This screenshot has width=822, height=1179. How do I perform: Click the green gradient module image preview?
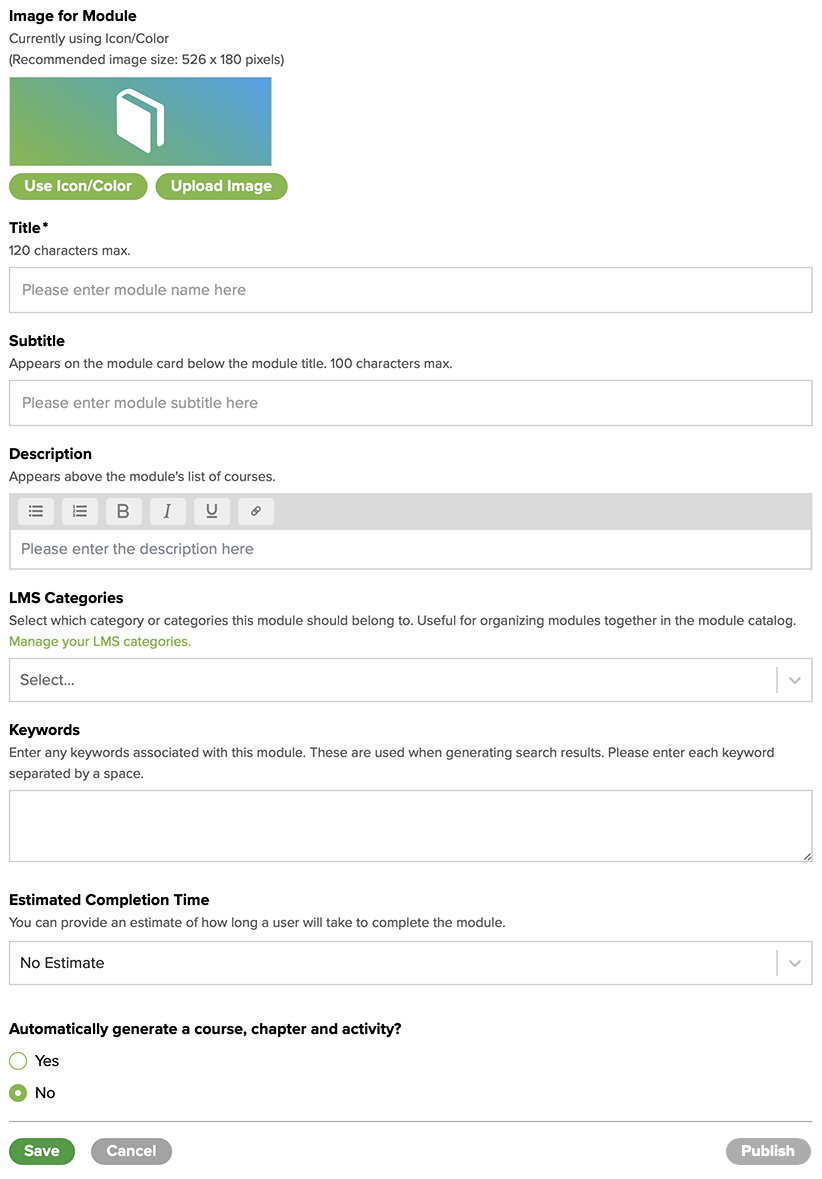pos(60,118)
